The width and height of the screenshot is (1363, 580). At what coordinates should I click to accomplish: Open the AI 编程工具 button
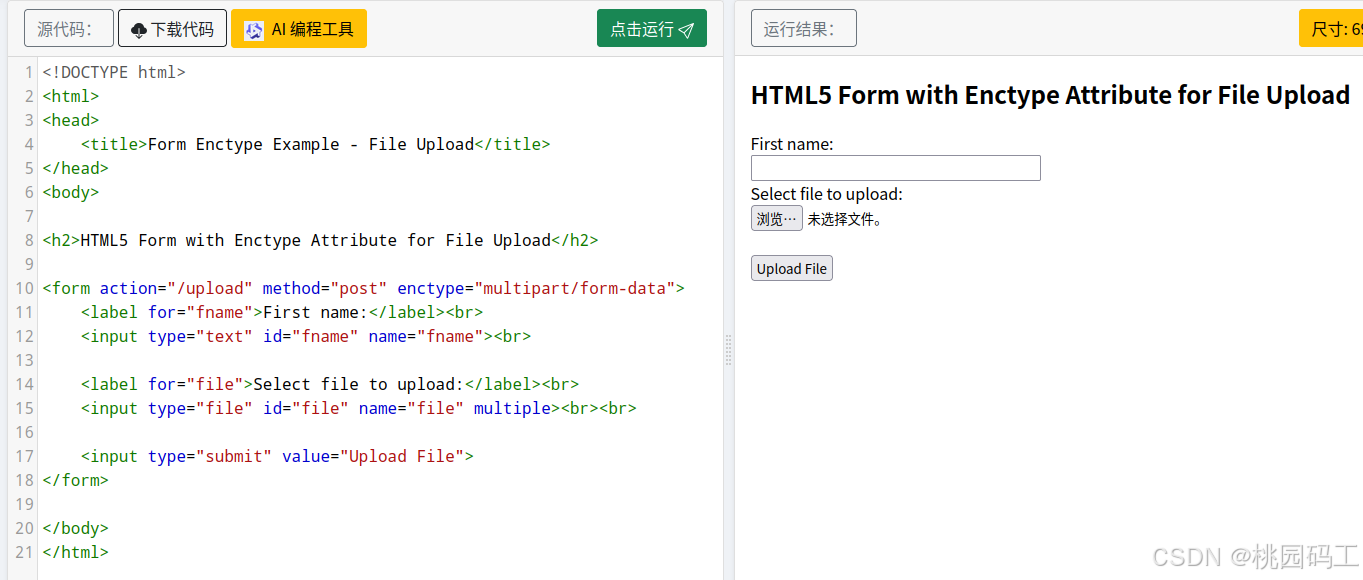click(299, 29)
